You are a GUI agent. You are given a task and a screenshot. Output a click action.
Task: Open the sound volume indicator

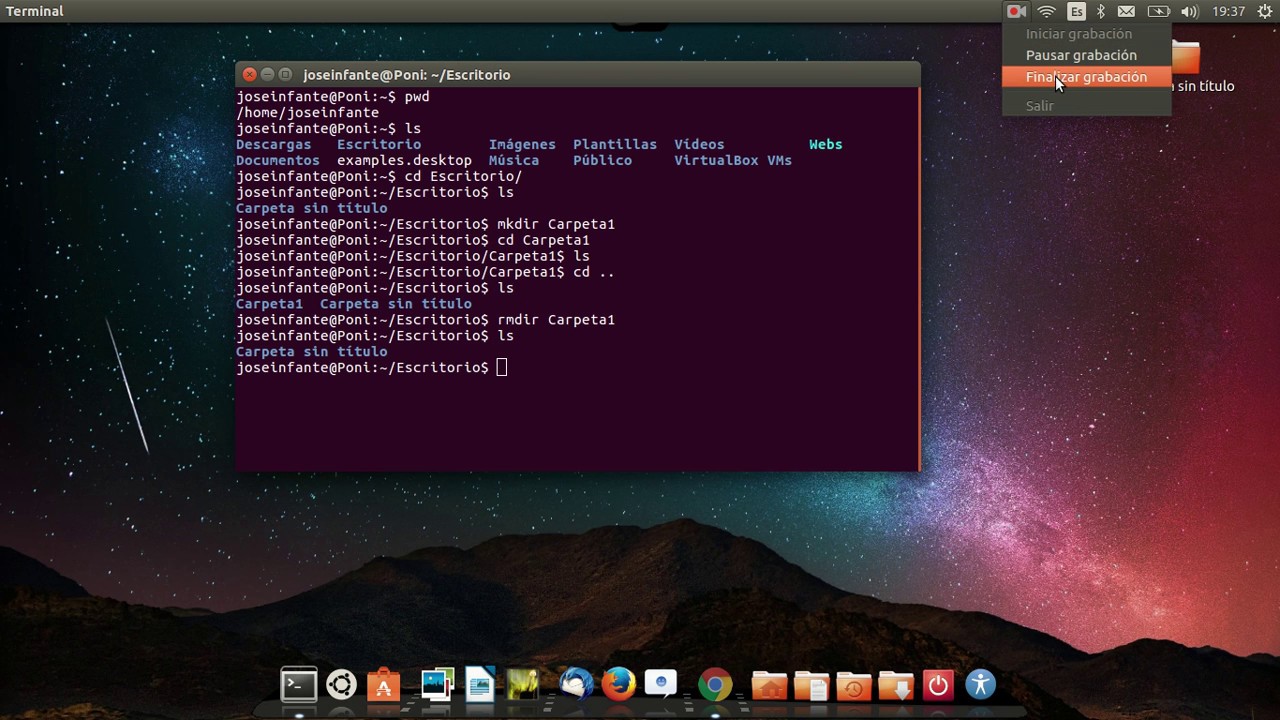(1189, 11)
